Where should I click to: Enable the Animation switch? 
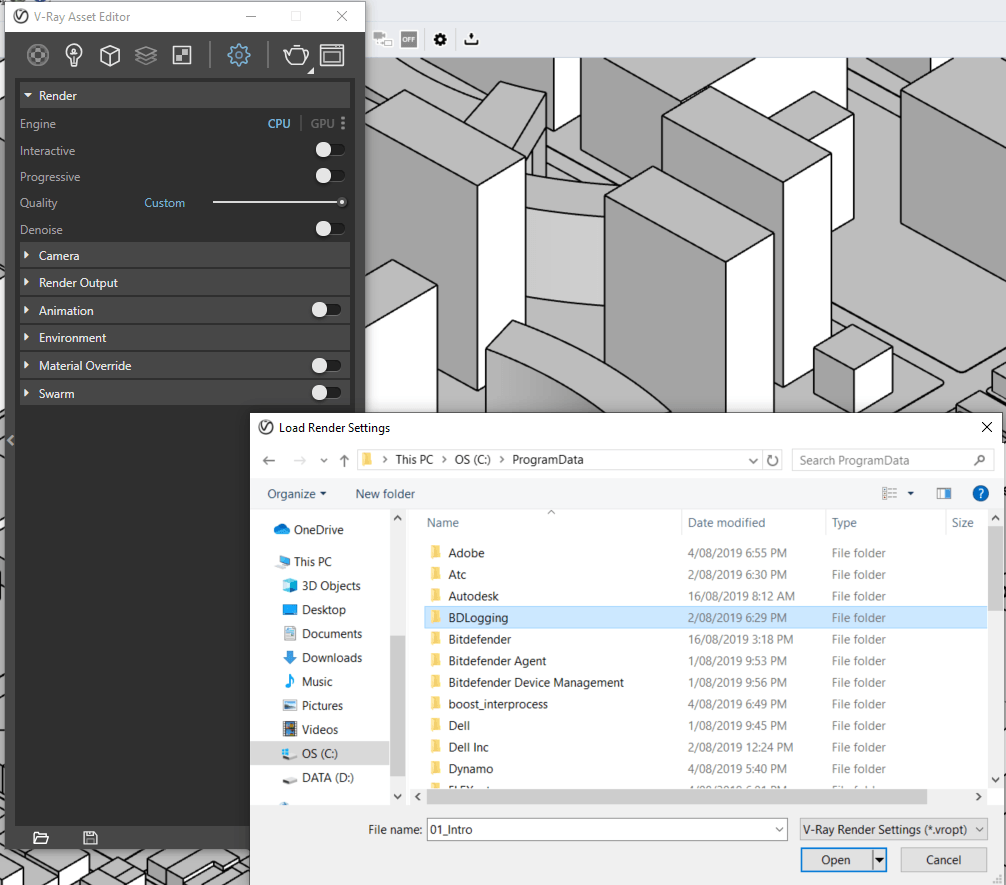326,310
